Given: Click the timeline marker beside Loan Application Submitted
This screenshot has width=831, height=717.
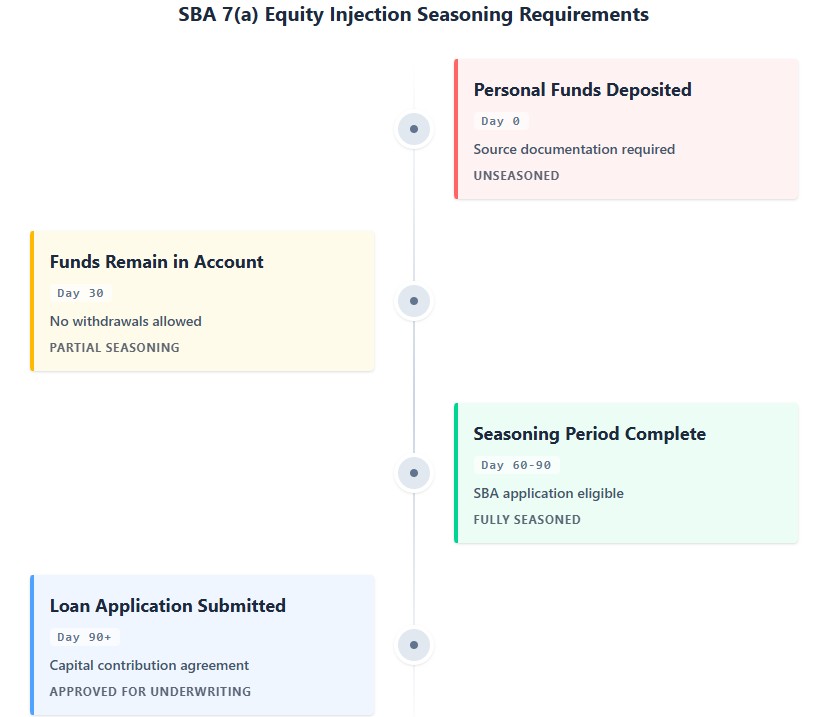Looking at the screenshot, I should pyautogui.click(x=414, y=645).
